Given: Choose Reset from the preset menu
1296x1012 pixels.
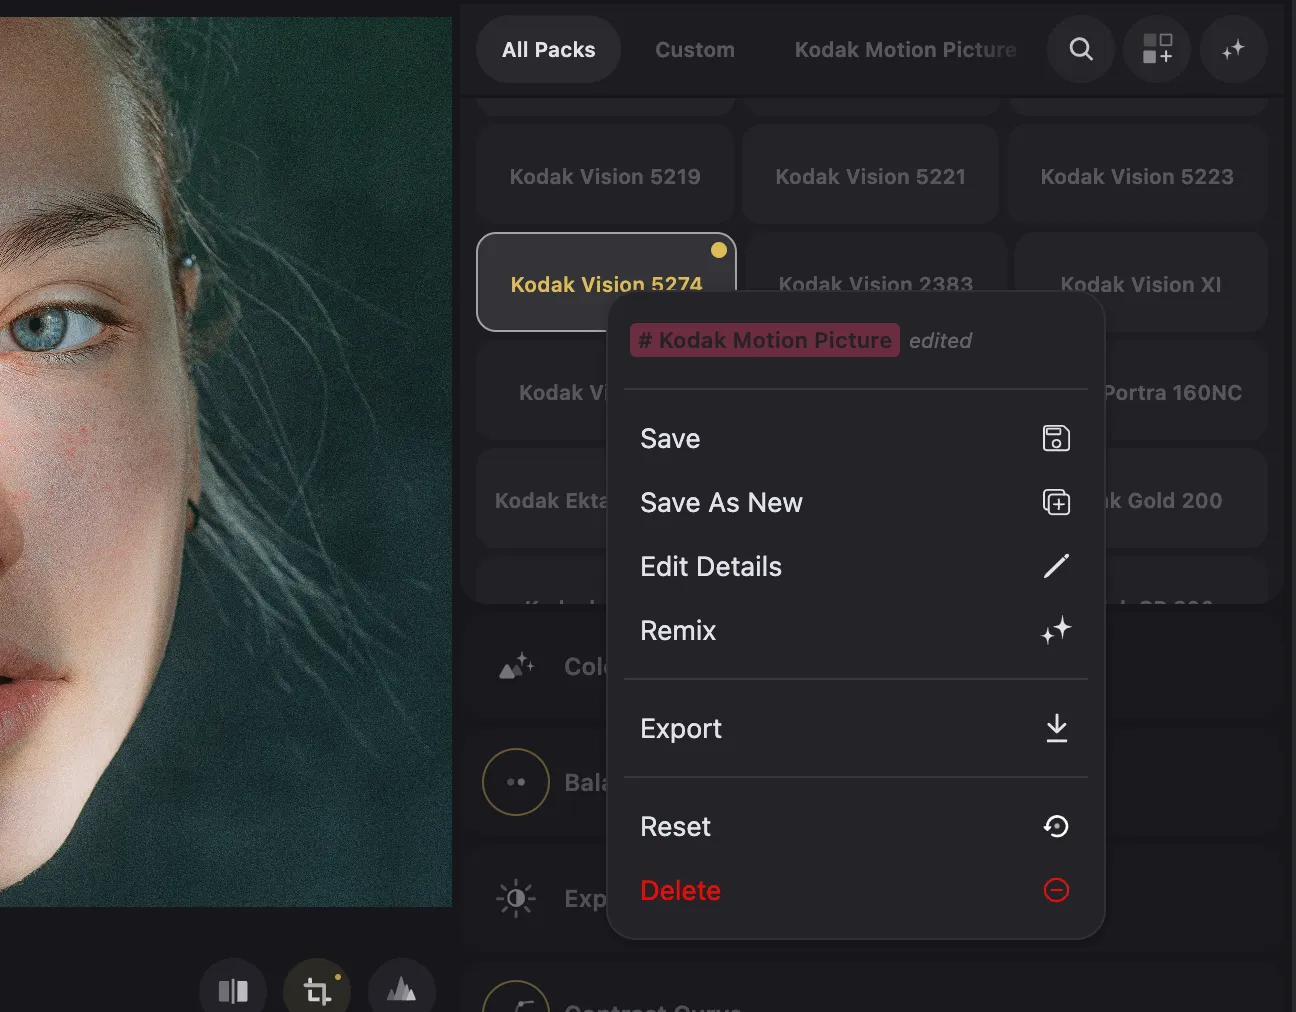Looking at the screenshot, I should [x=855, y=826].
